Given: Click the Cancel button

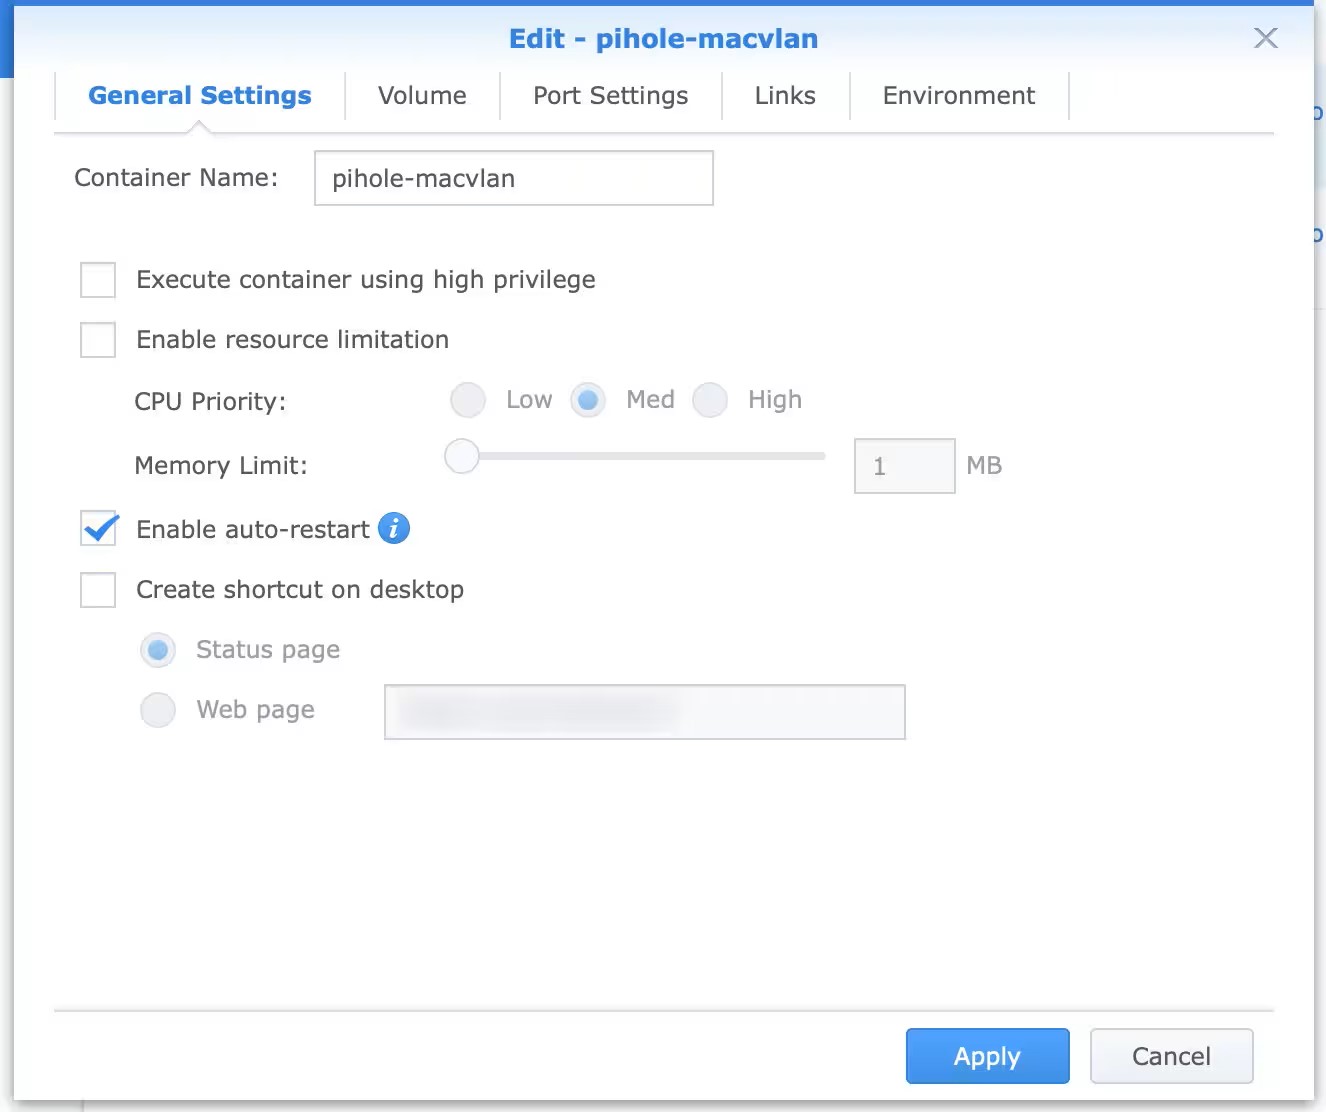Looking at the screenshot, I should (x=1171, y=1056).
